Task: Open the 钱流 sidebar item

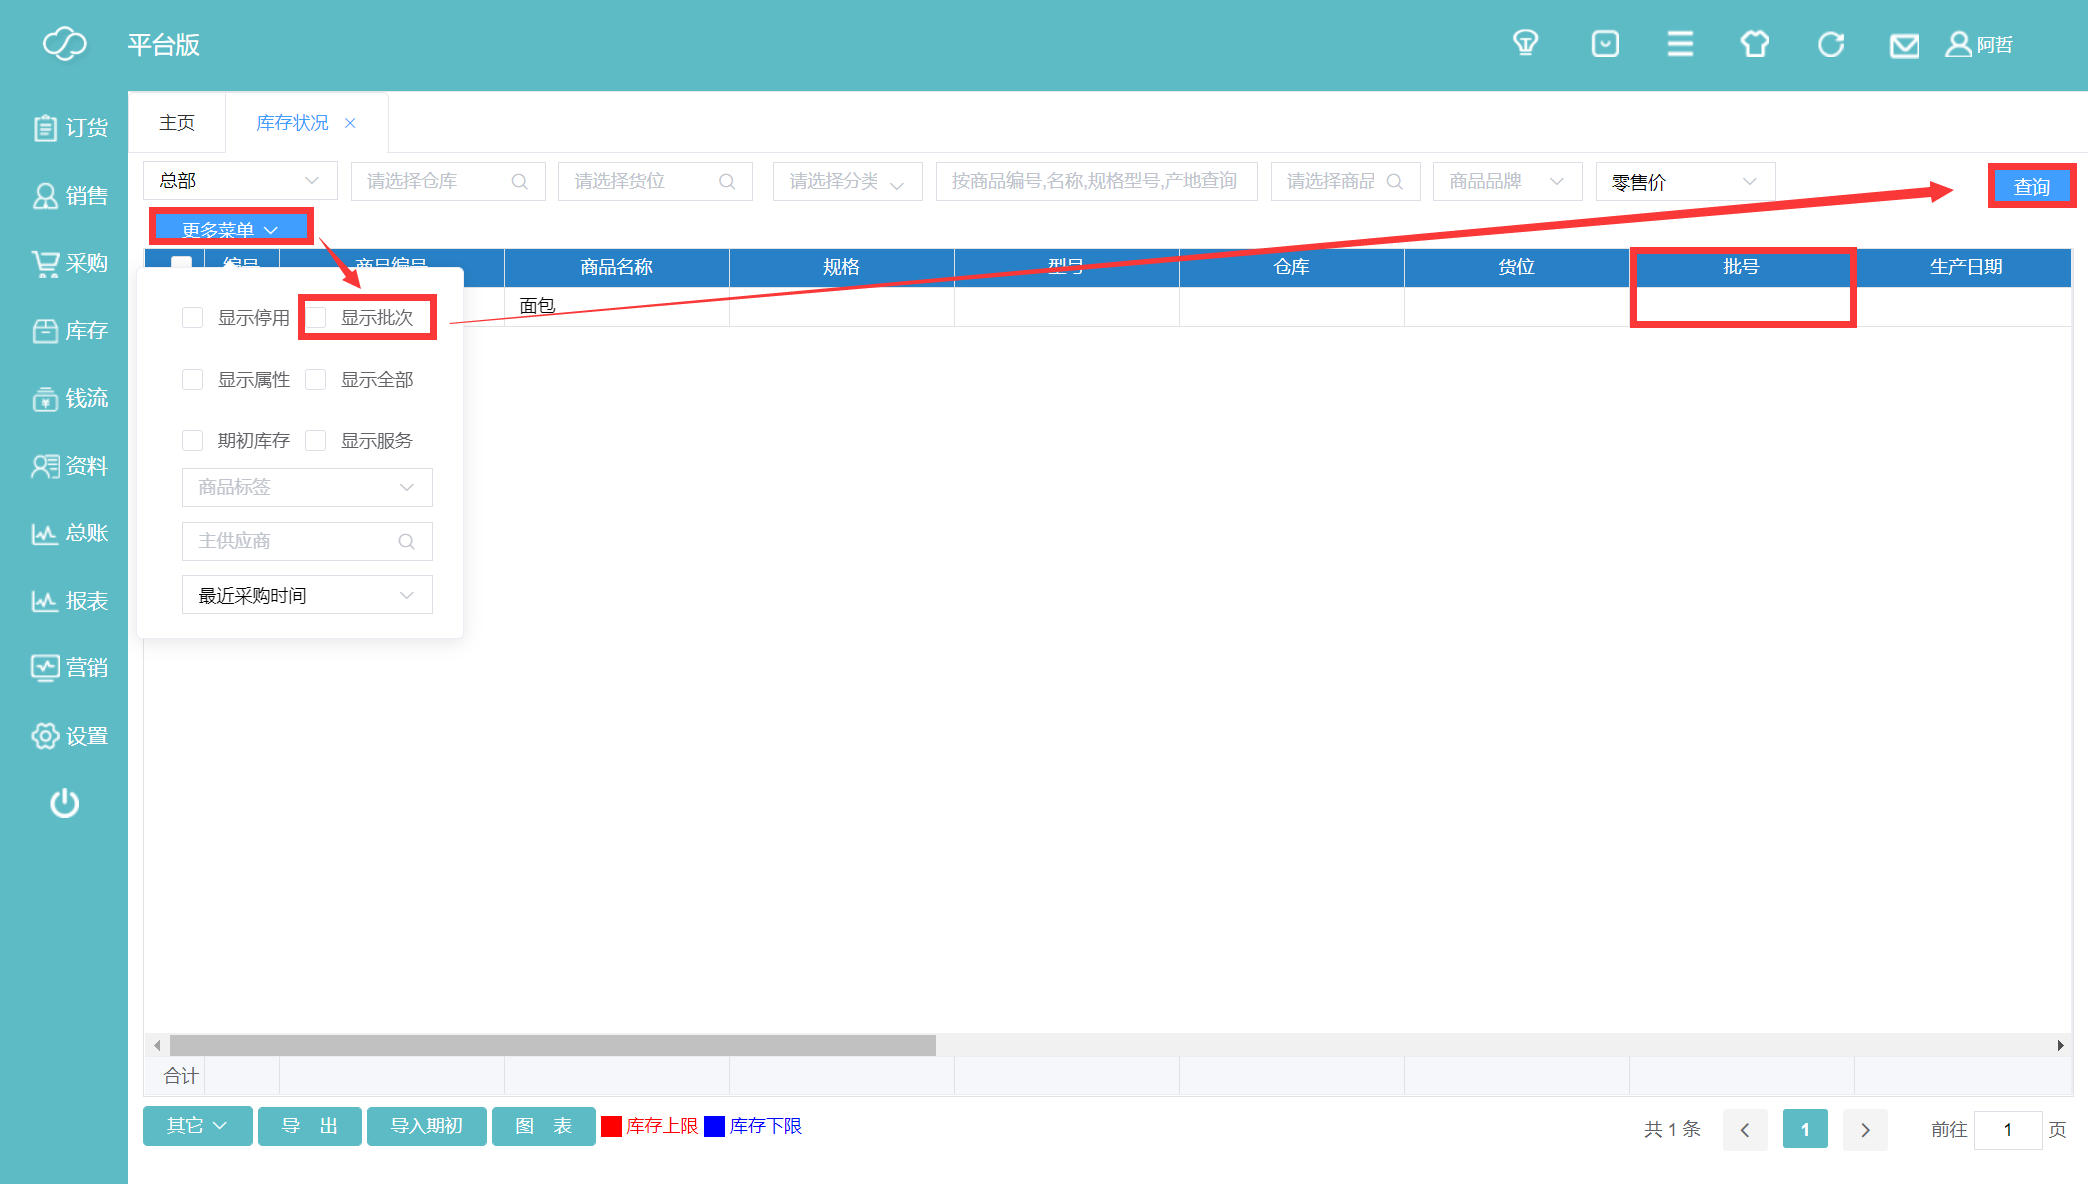Action: (x=70, y=398)
